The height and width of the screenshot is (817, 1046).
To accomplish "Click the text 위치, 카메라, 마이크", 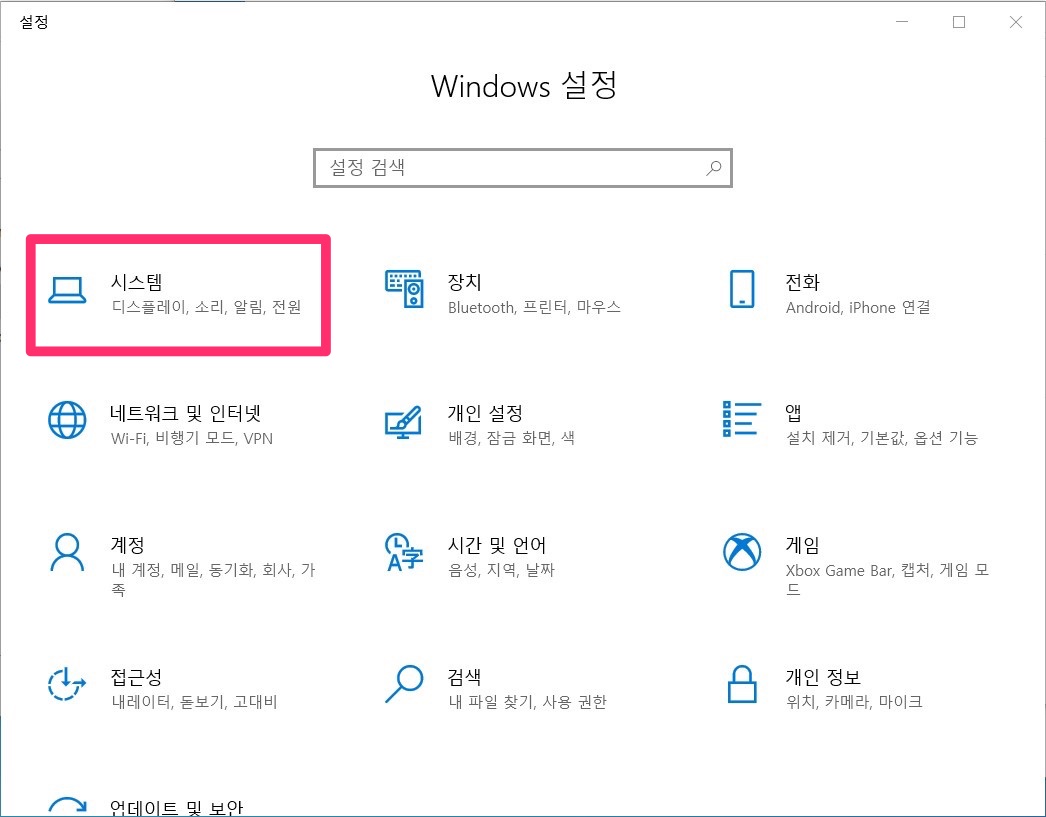I will 855,702.
